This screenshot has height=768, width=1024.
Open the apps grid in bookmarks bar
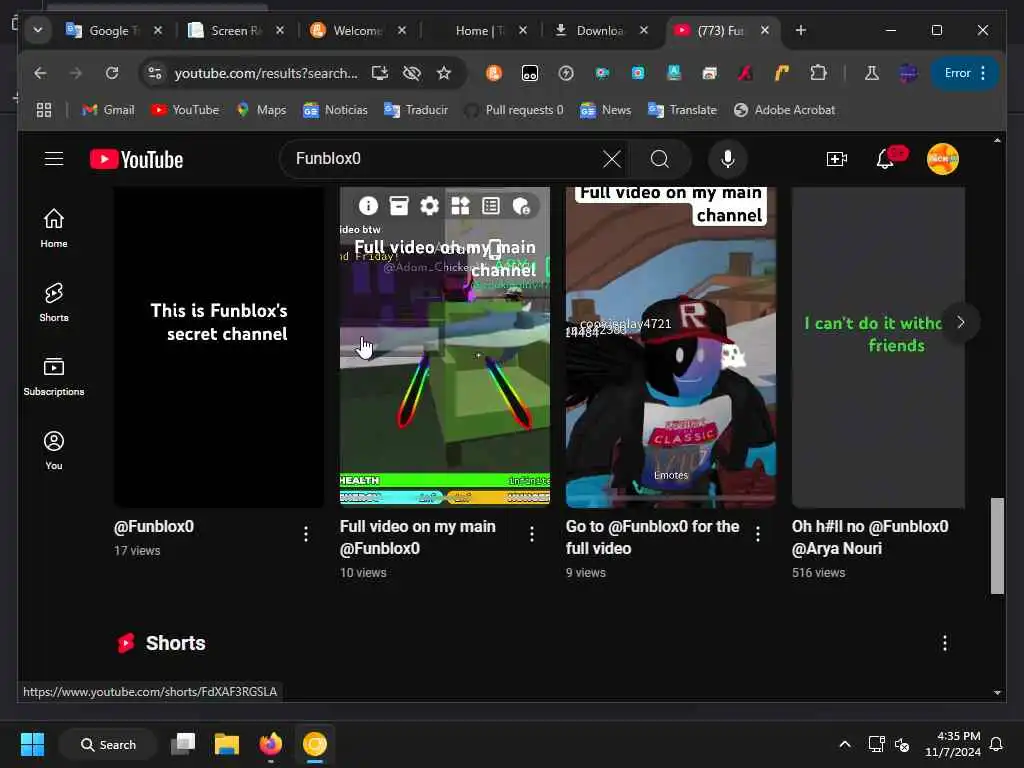[44, 110]
